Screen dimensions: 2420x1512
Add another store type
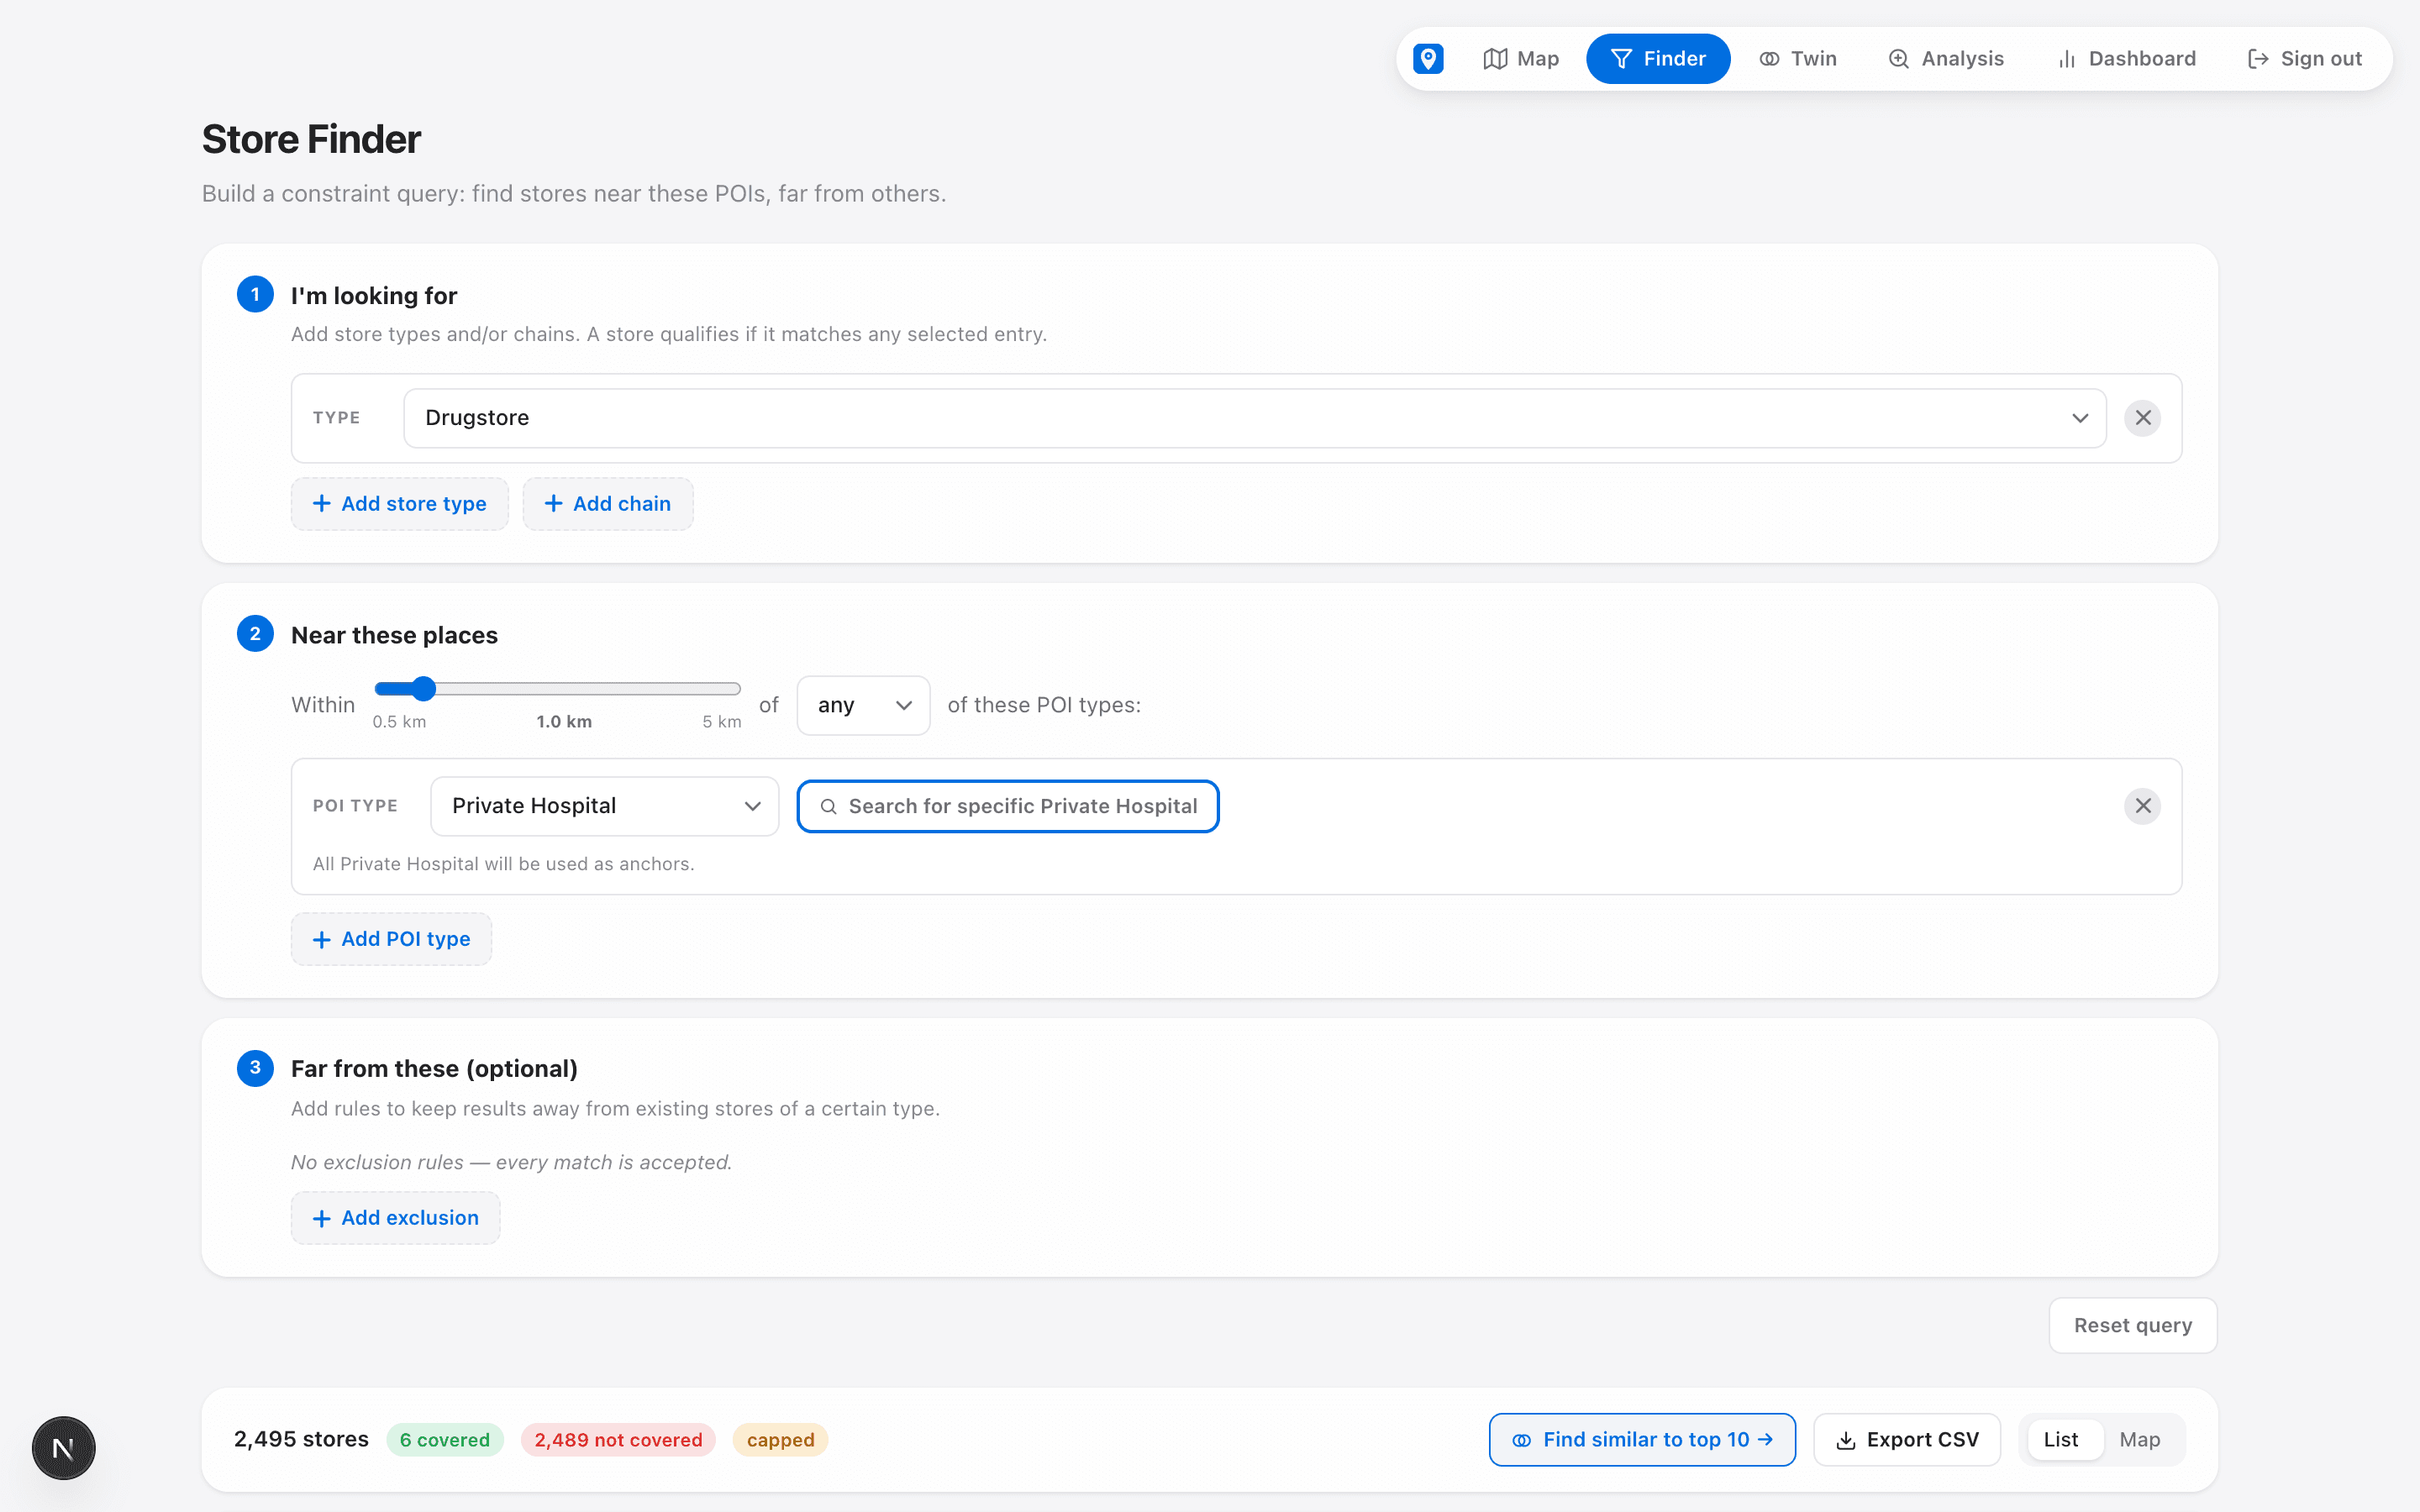coord(400,504)
